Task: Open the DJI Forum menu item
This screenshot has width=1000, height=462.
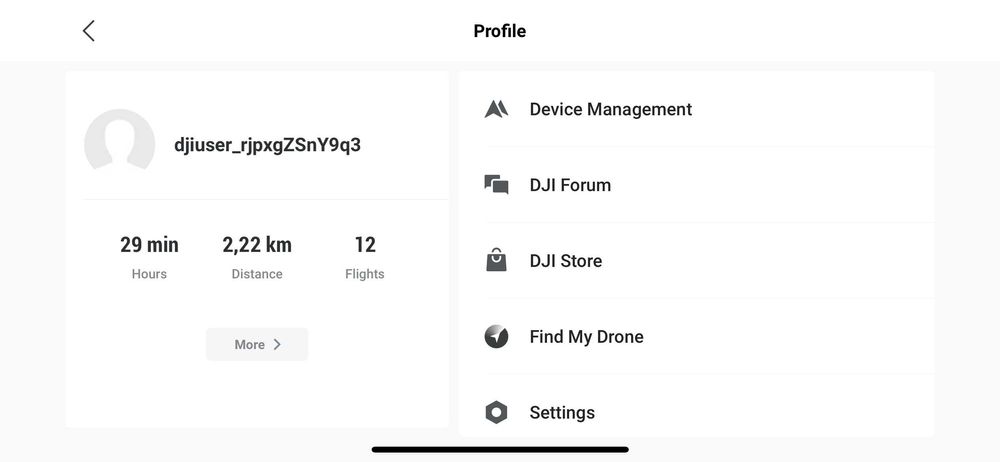Action: (x=570, y=185)
